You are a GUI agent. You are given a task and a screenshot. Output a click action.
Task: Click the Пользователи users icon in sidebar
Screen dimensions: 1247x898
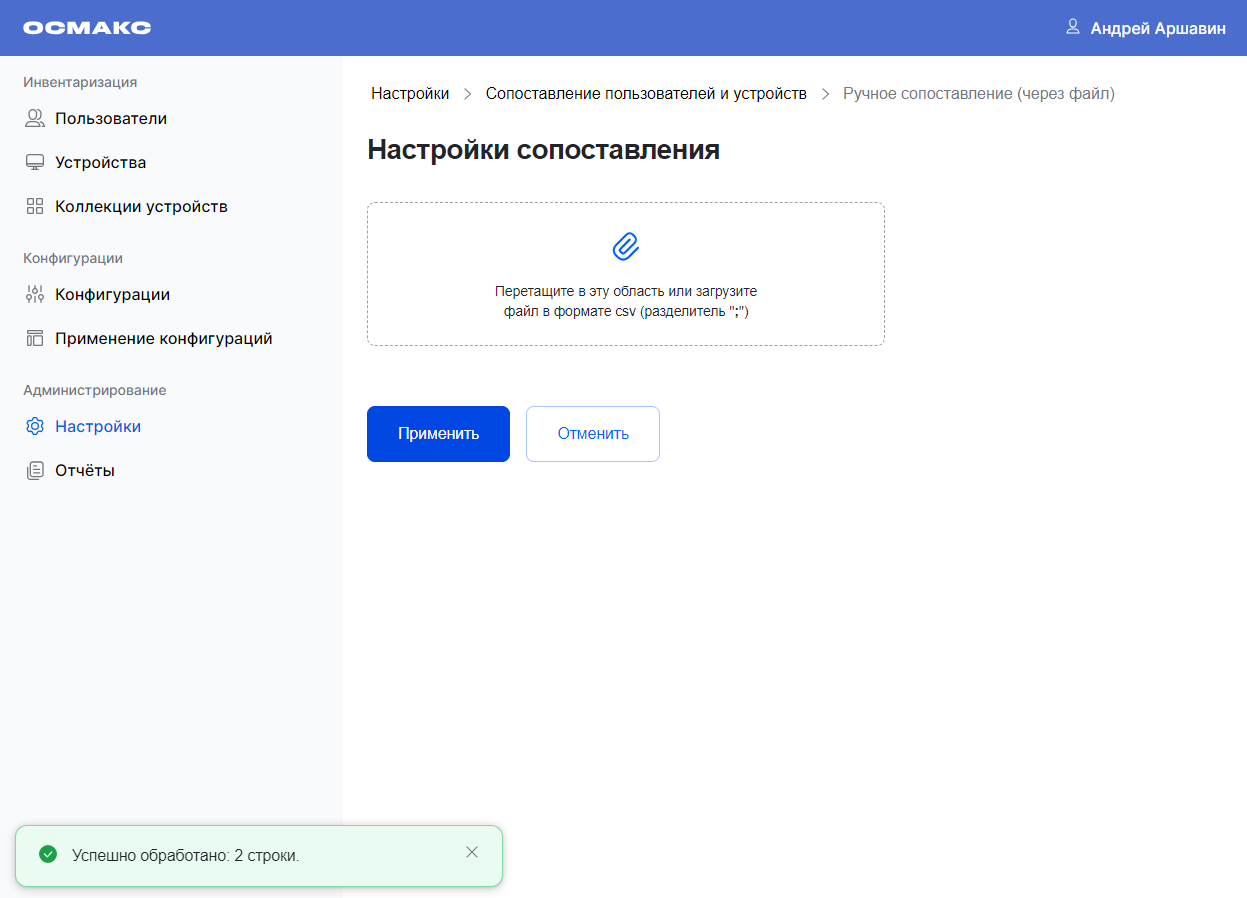click(35, 119)
